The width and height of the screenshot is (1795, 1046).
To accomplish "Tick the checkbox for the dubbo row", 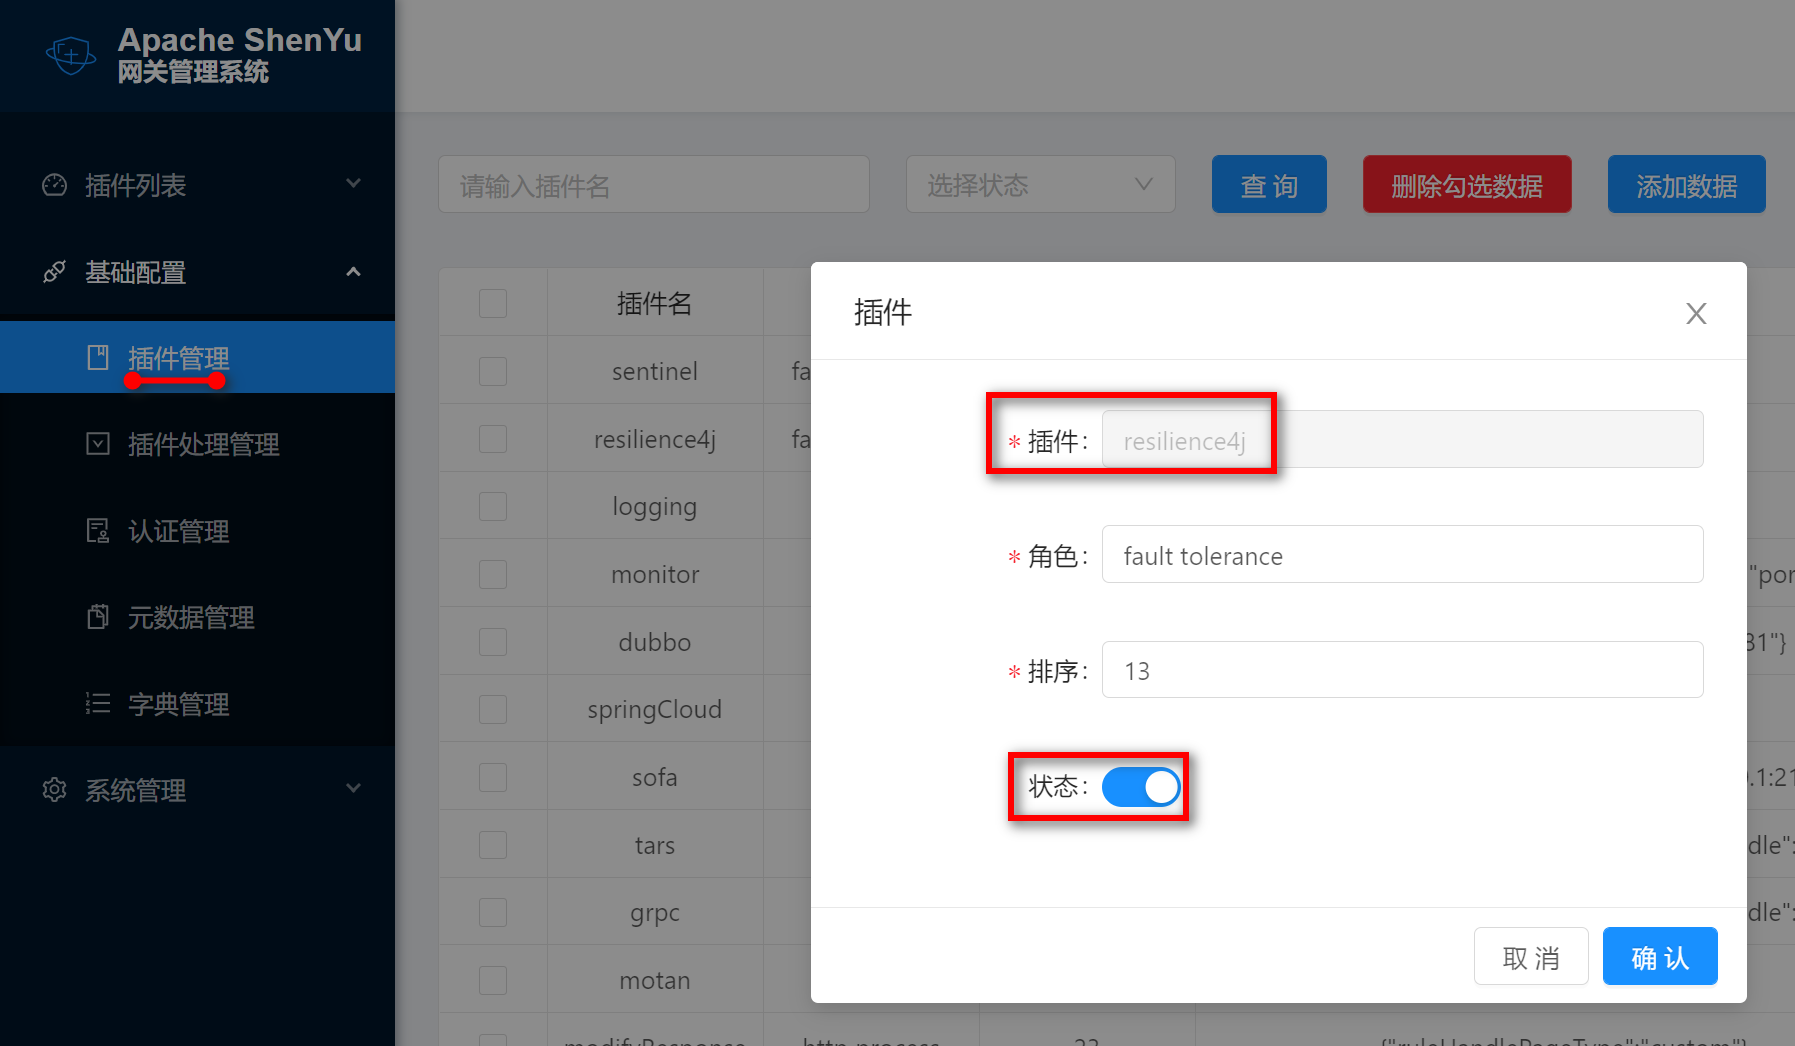I will (493, 642).
